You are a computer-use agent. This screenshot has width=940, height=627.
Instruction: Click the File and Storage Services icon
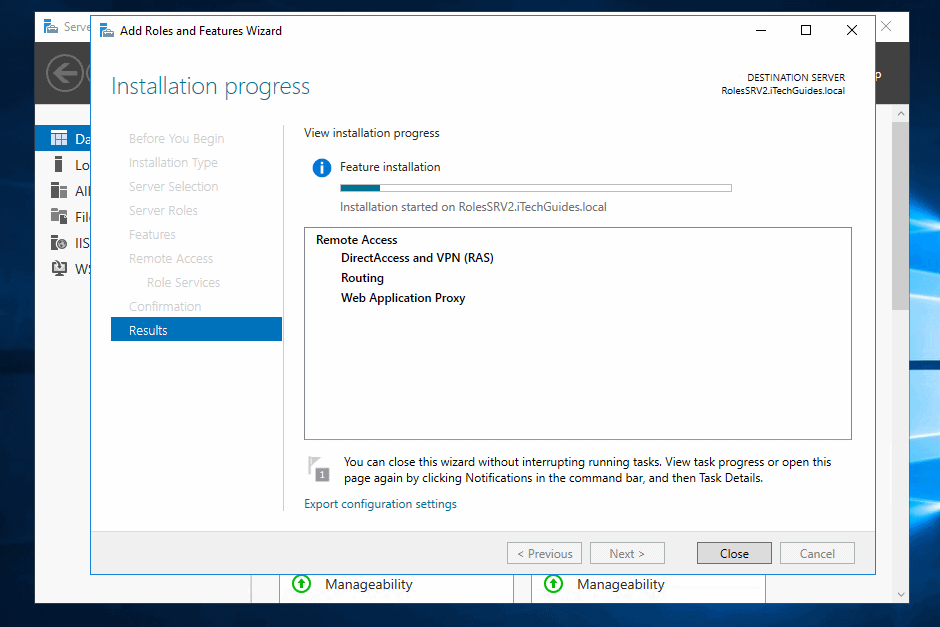point(59,217)
